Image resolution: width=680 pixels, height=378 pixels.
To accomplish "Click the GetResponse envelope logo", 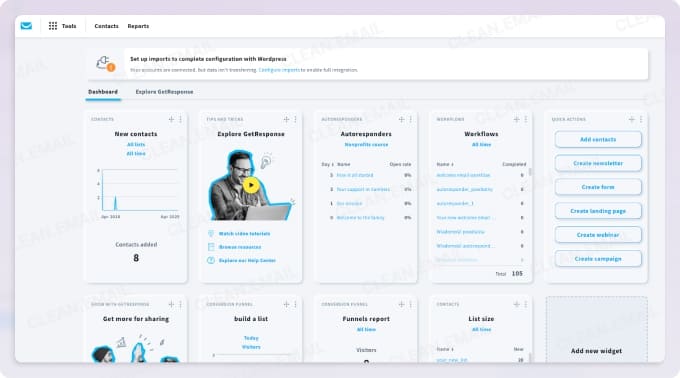I will pos(26,26).
